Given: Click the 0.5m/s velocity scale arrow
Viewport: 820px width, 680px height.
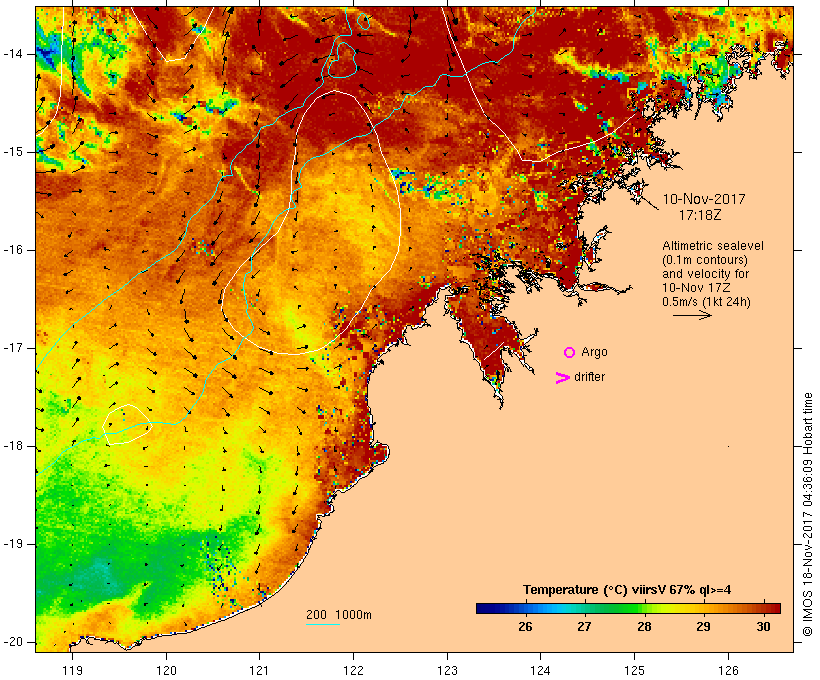Looking at the screenshot, I should 692,315.
